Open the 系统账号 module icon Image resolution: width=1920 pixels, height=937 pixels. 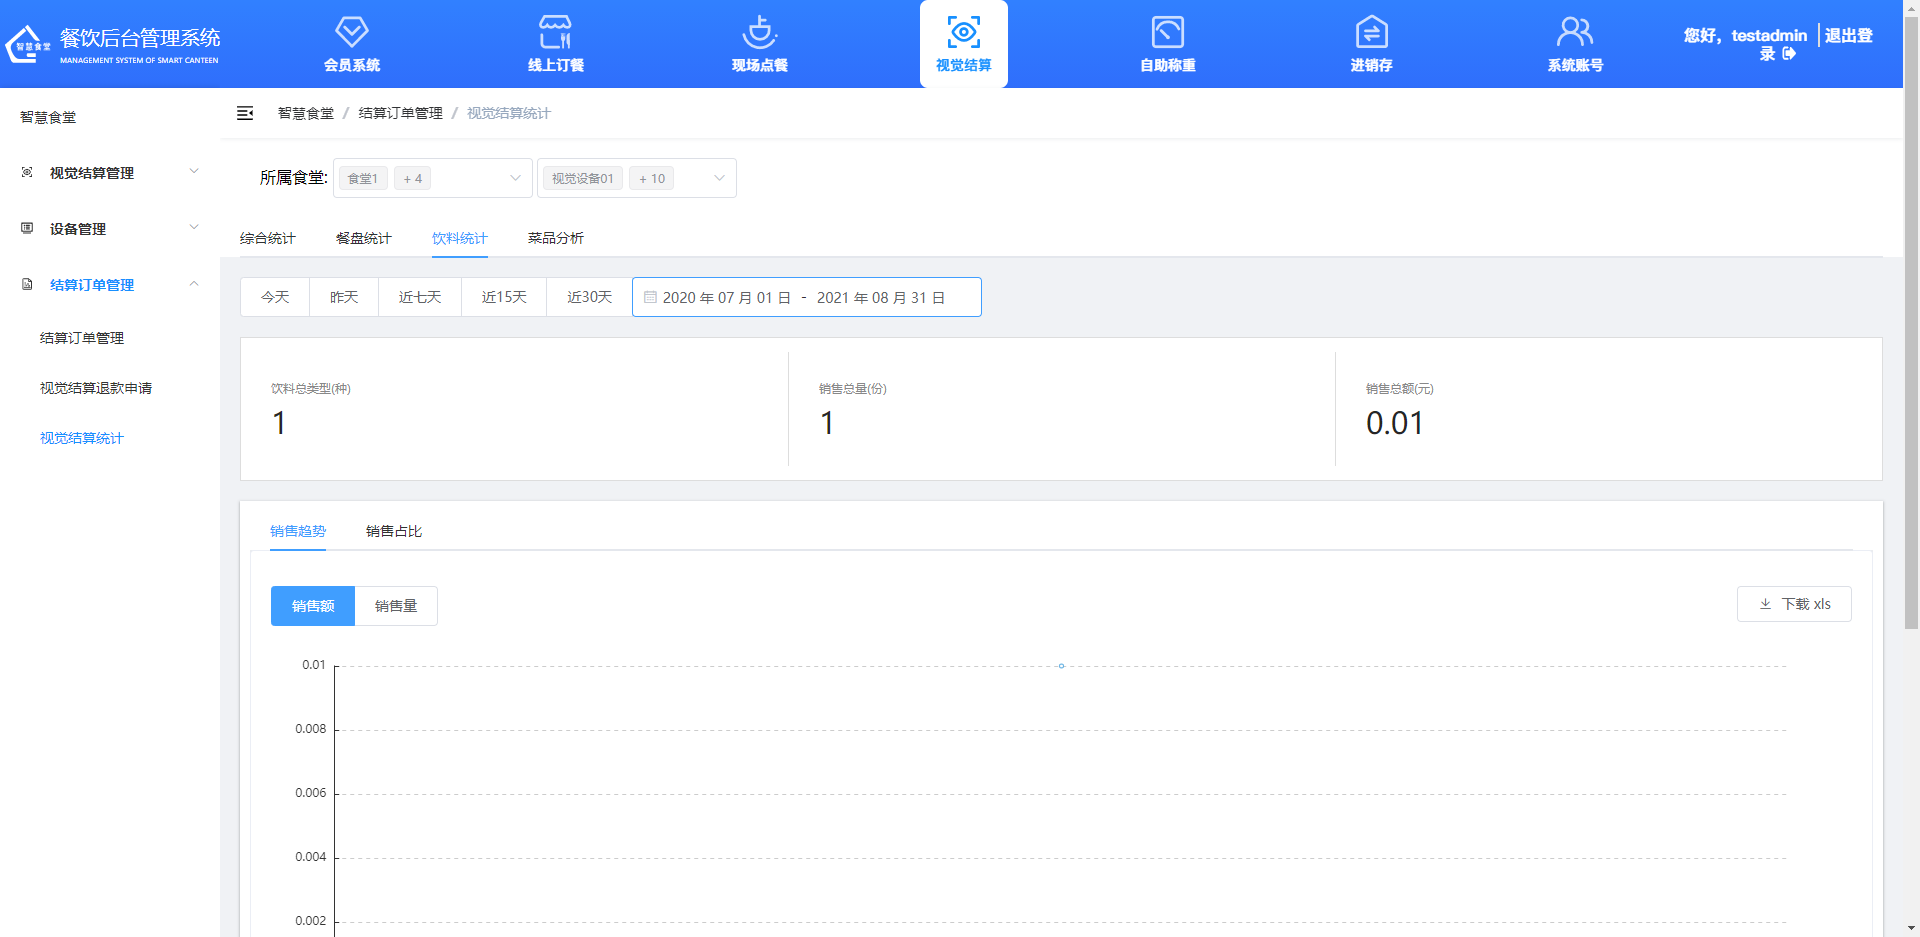coord(1574,43)
